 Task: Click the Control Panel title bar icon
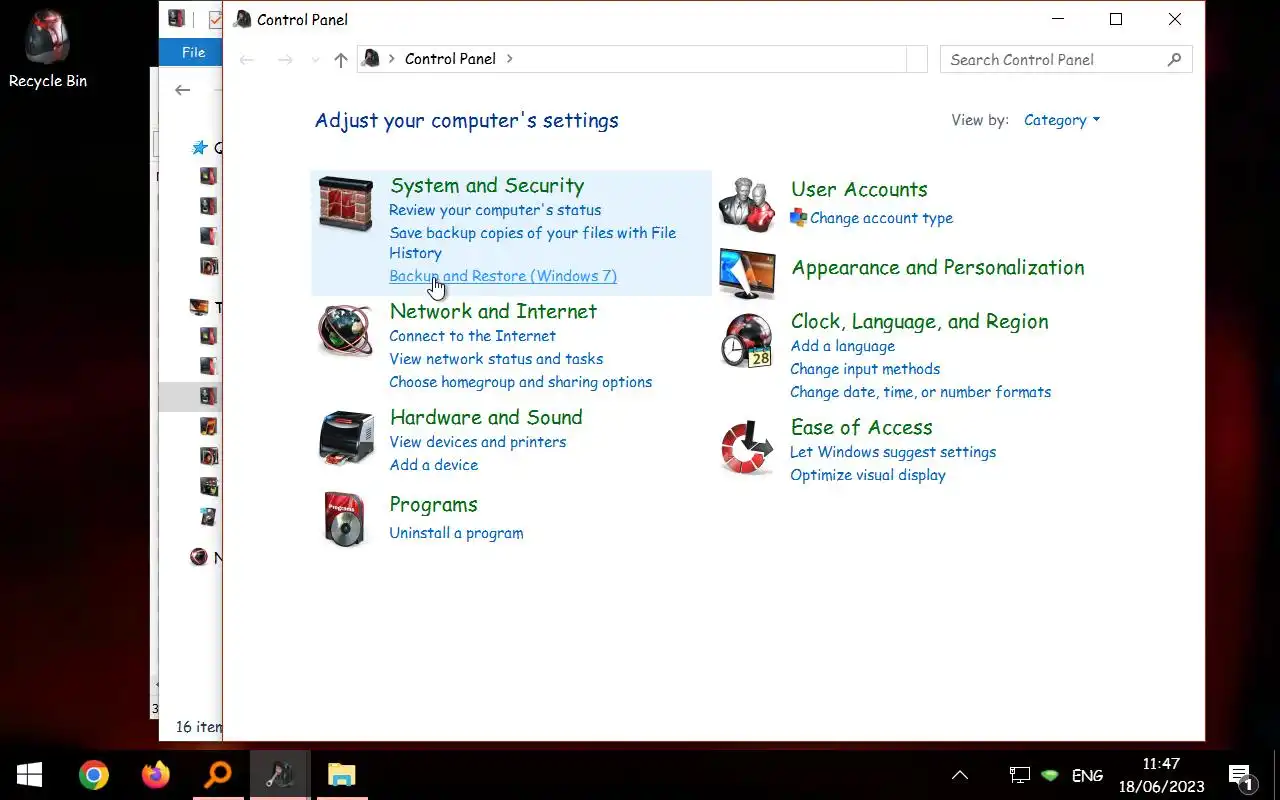pyautogui.click(x=242, y=19)
